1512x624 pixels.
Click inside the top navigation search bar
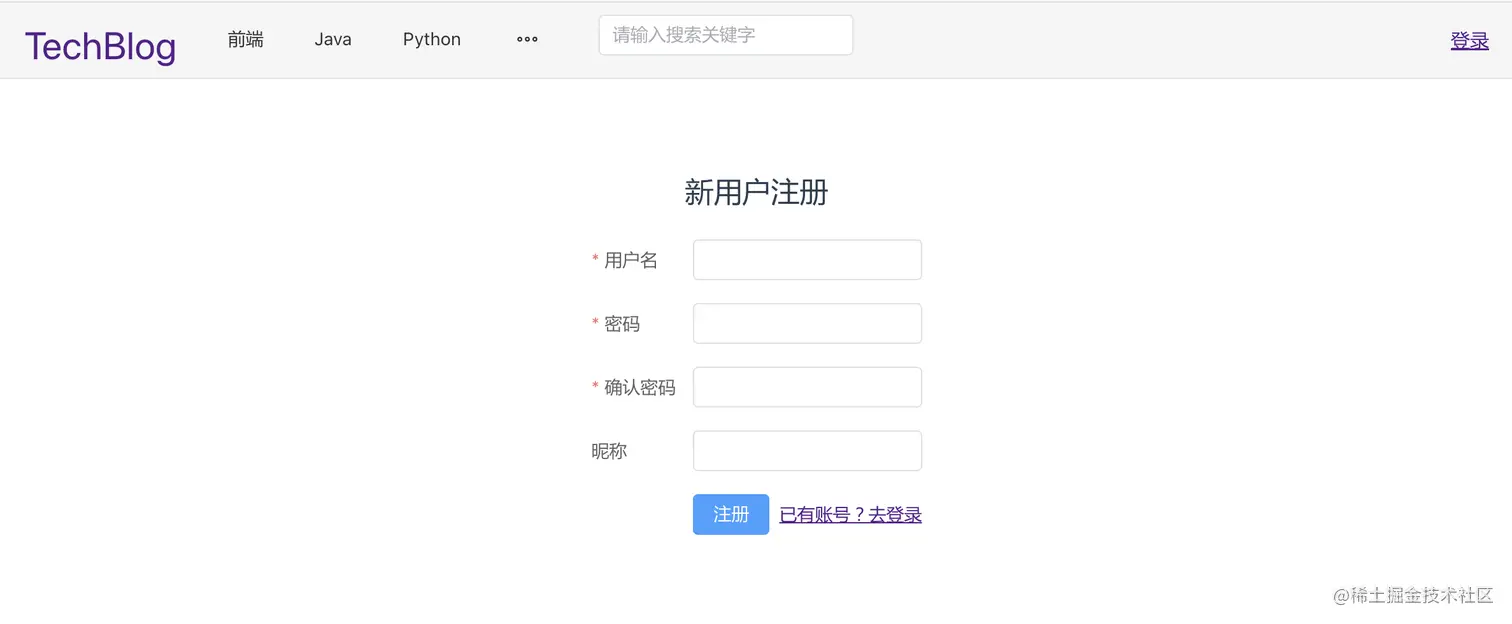pyautogui.click(x=724, y=34)
